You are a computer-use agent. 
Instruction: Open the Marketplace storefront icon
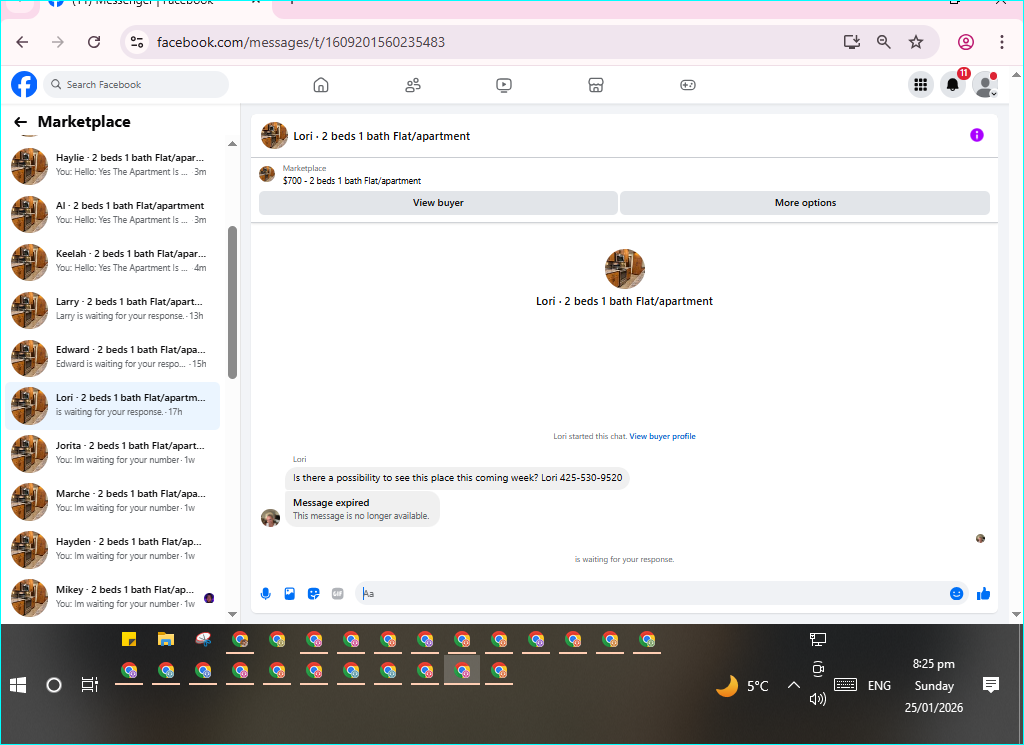[x=596, y=85]
